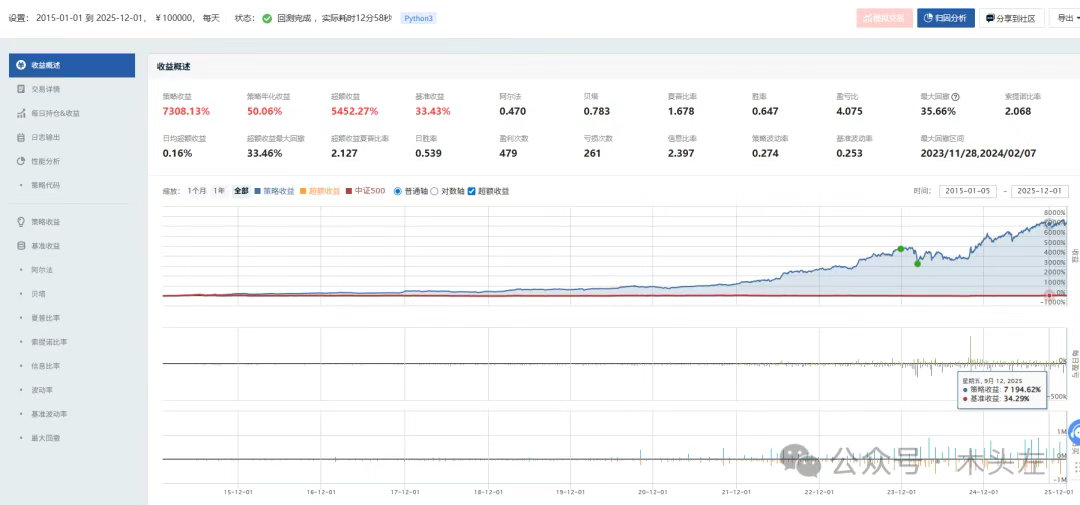Set chart zoom range to 1个月
1080x505 pixels.
coord(197,191)
